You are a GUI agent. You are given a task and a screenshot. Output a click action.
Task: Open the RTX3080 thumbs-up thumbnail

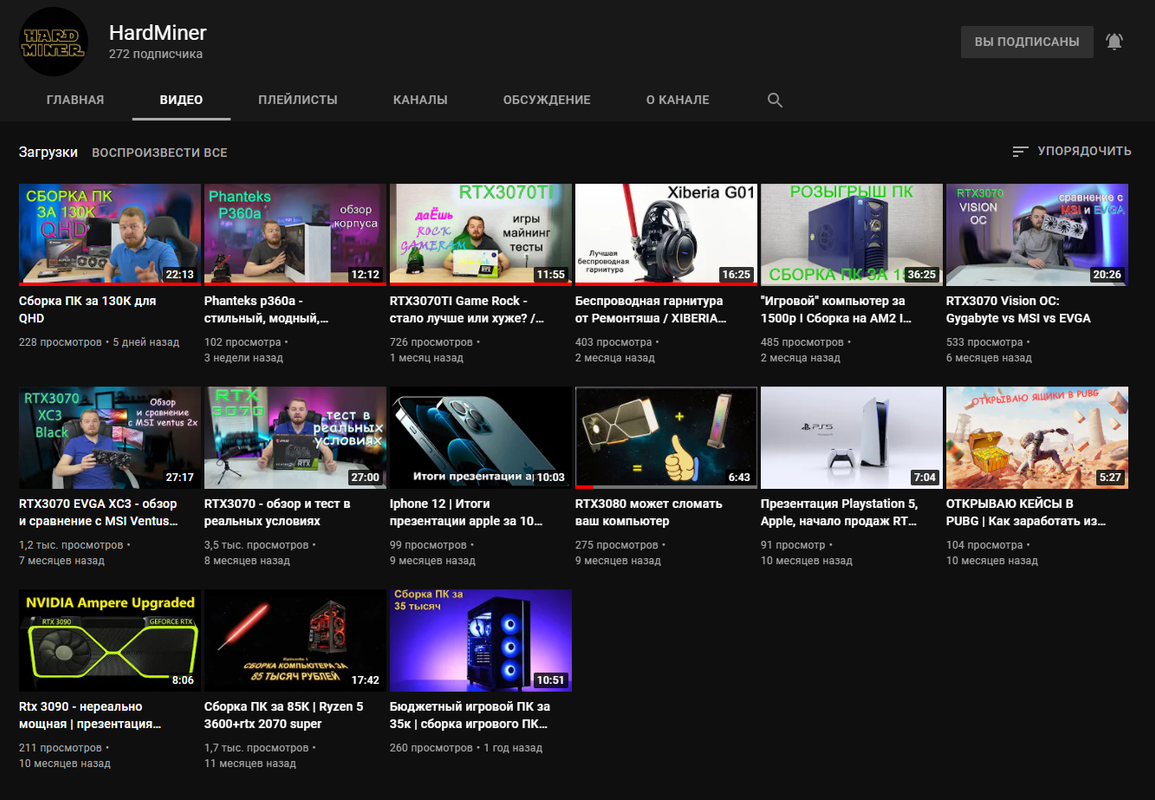pyautogui.click(x=666, y=438)
